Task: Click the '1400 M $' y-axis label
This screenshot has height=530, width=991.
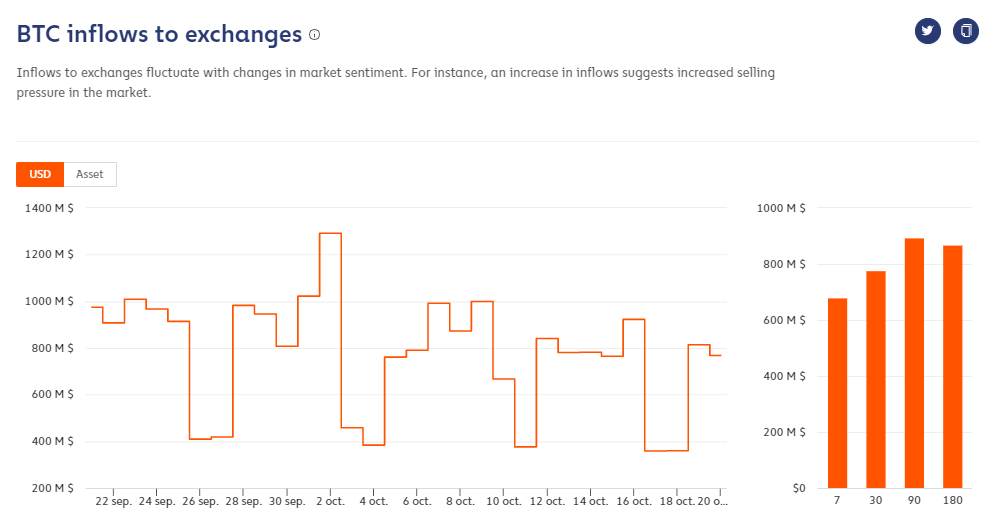Action: (50, 208)
